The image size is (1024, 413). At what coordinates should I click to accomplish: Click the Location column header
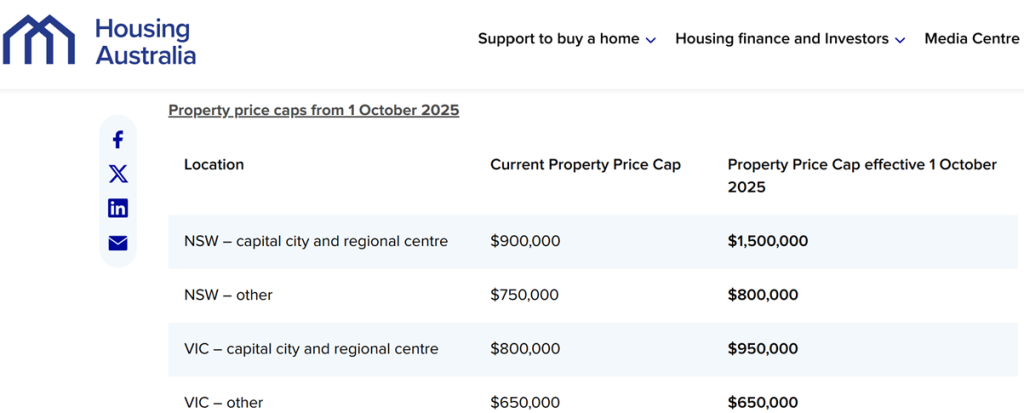click(214, 164)
